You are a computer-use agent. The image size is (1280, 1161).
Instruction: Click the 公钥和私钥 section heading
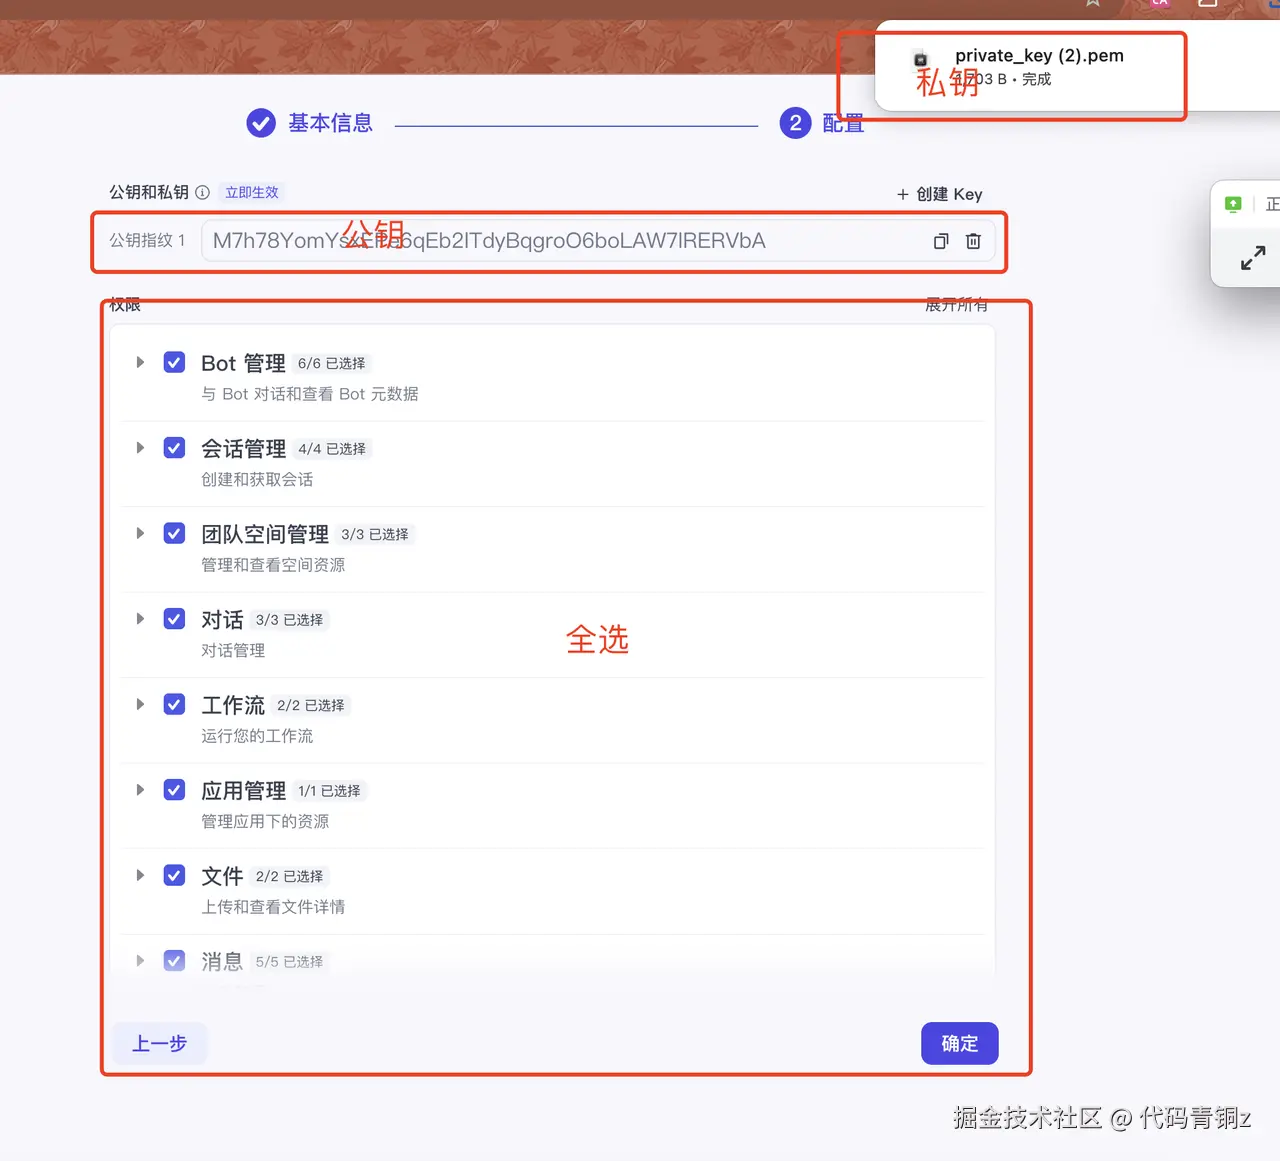tap(149, 192)
